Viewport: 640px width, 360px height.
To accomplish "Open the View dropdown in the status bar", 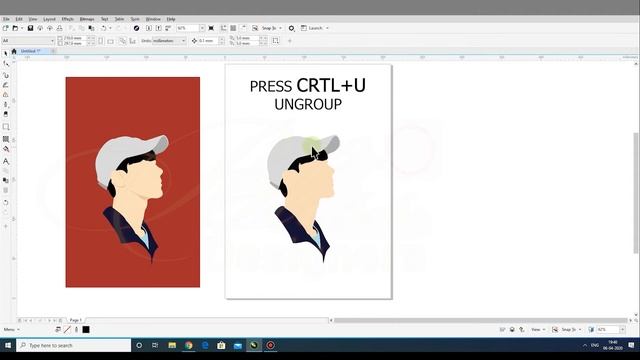I will [538, 329].
